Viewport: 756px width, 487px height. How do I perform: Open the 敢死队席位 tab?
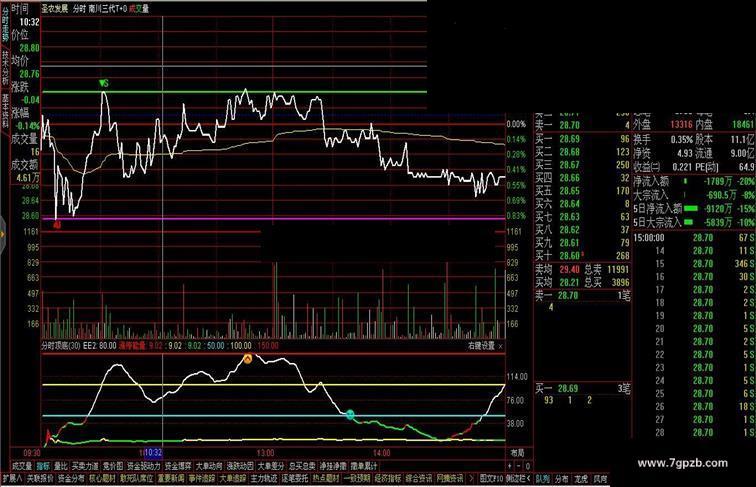[136, 479]
